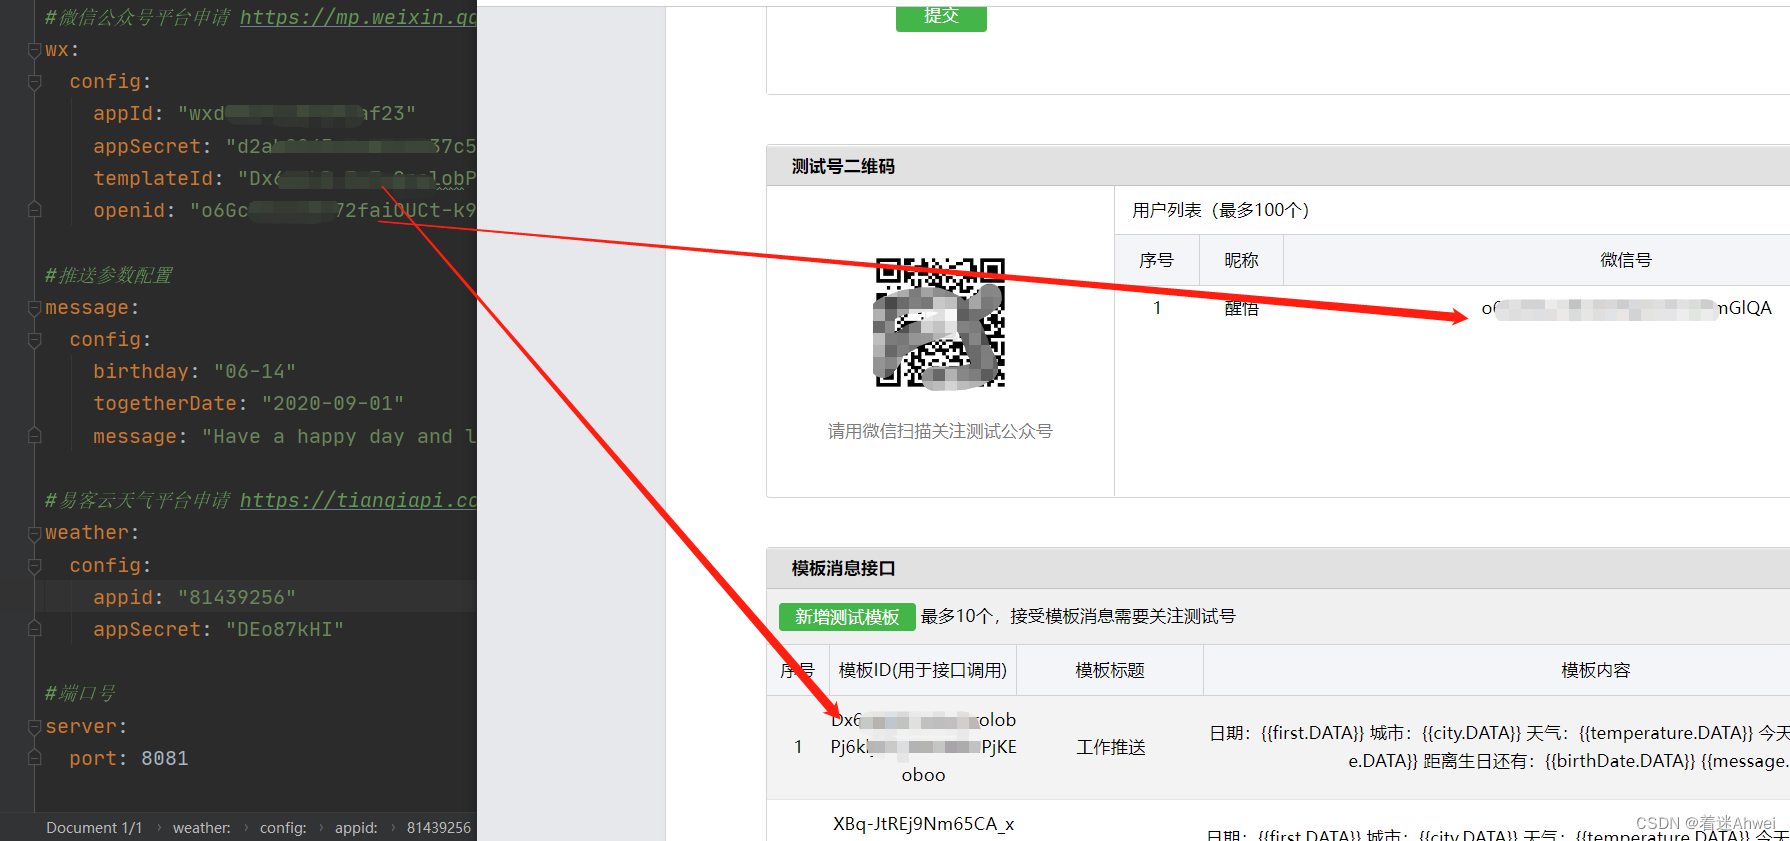Click the port: 8081 line

(129, 759)
